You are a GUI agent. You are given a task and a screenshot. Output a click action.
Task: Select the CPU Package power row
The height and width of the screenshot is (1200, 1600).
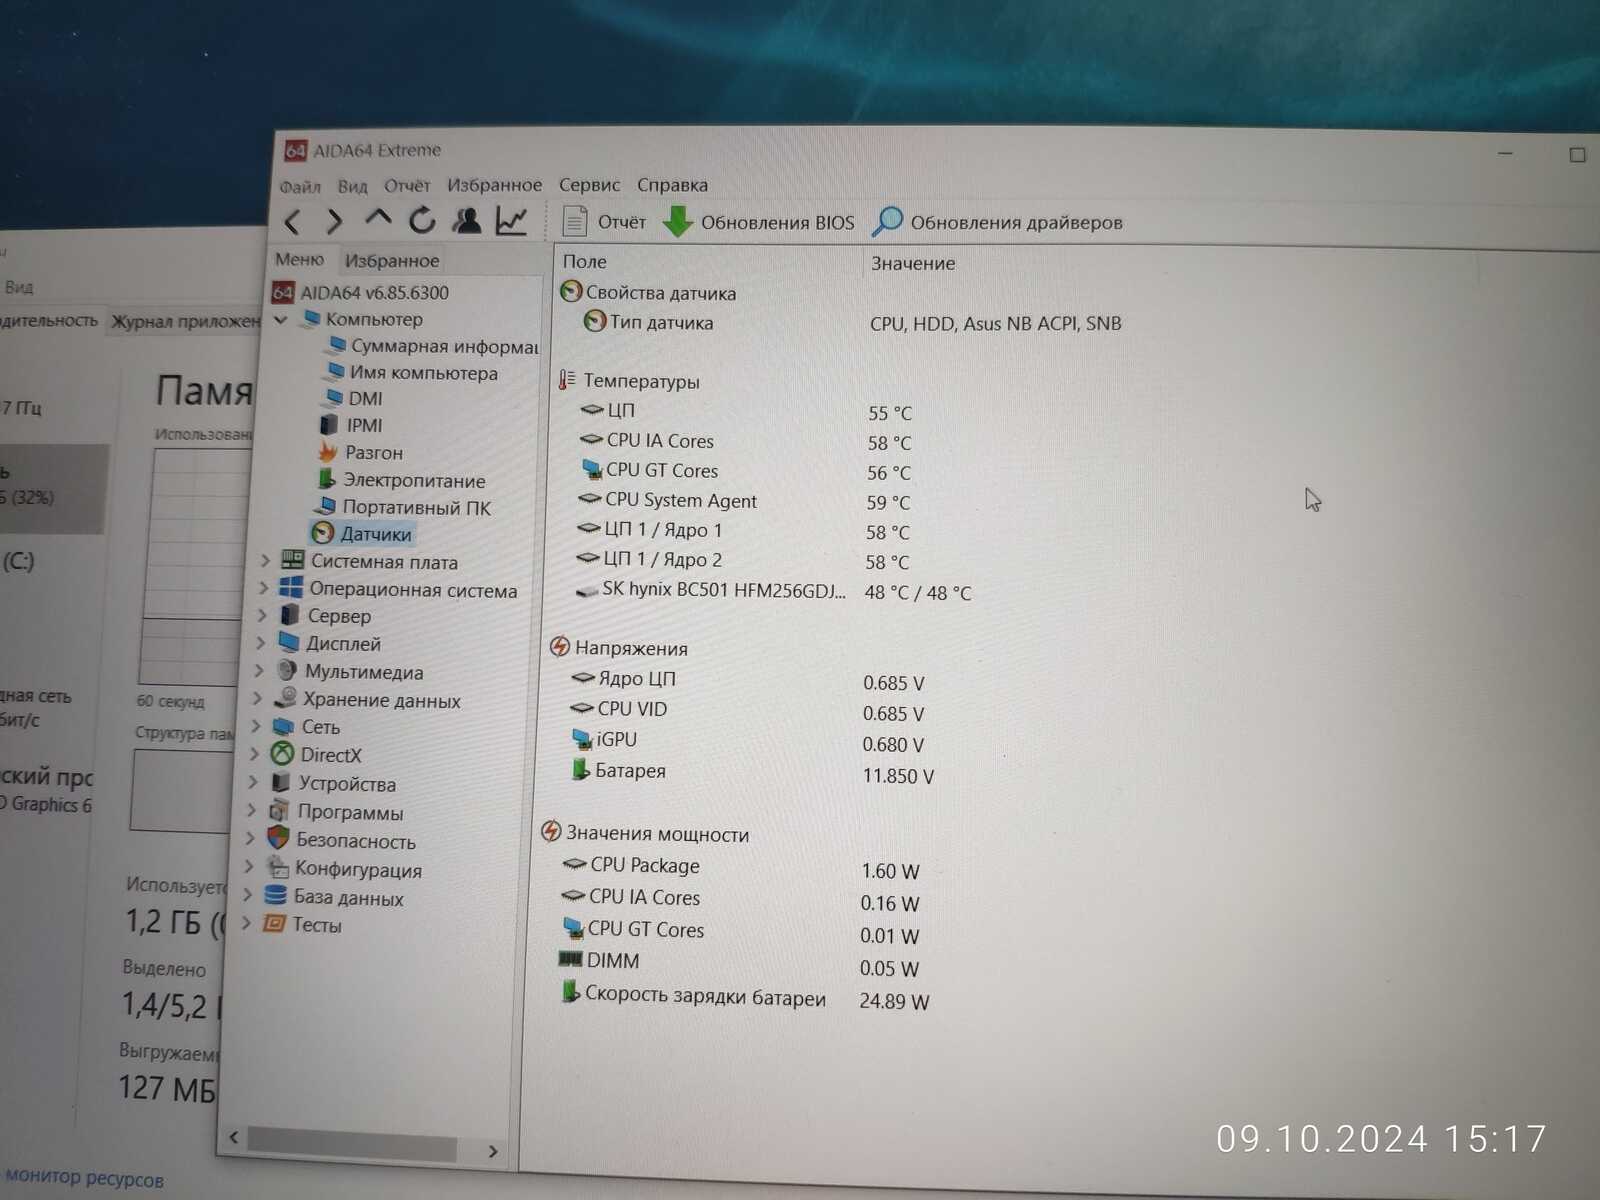(741, 868)
